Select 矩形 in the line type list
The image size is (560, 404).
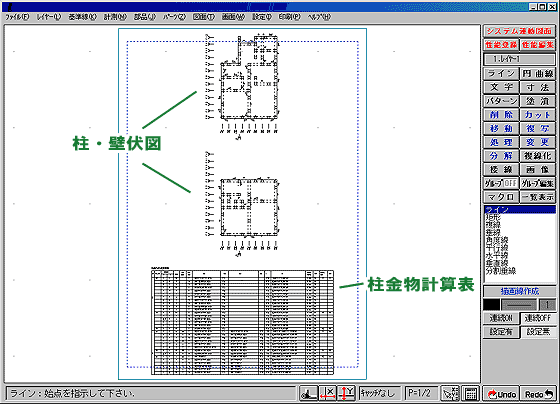(x=493, y=217)
